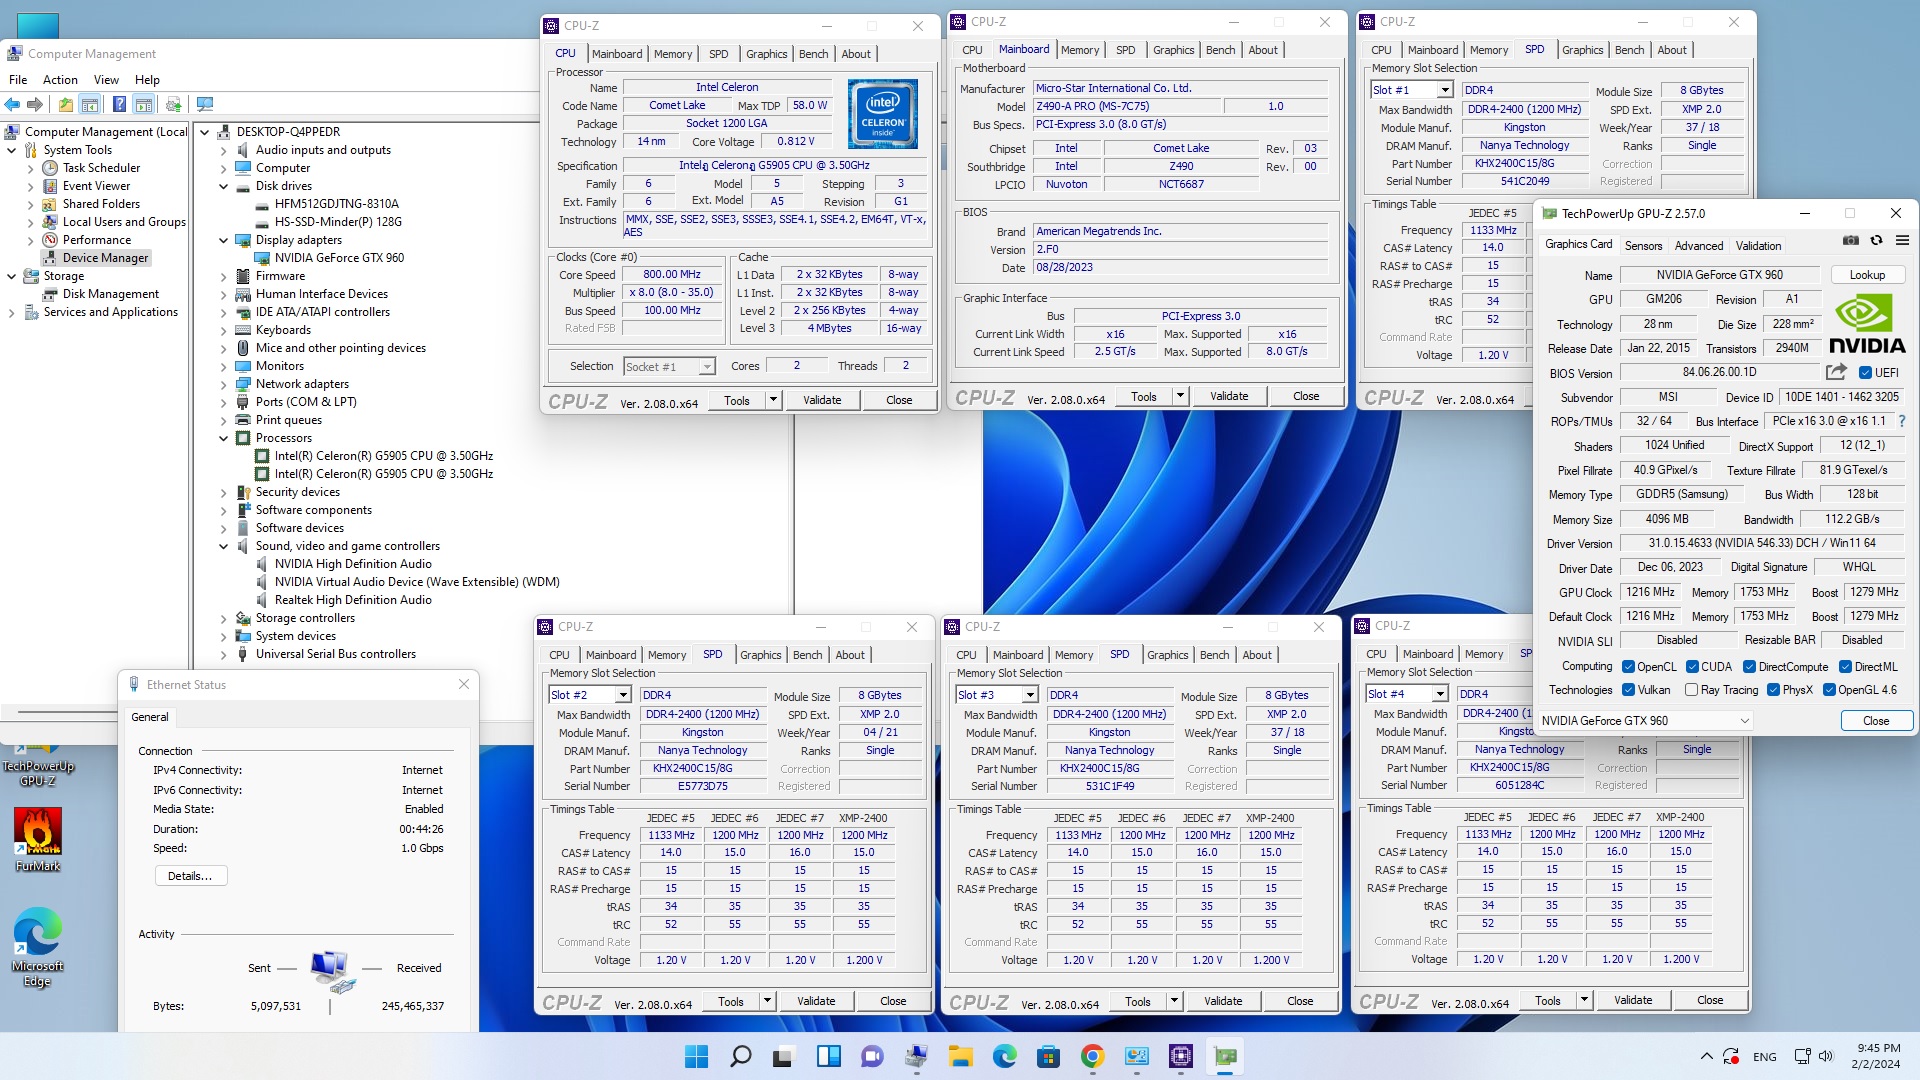Uncheck the CUDA checkbox

[1692, 667]
